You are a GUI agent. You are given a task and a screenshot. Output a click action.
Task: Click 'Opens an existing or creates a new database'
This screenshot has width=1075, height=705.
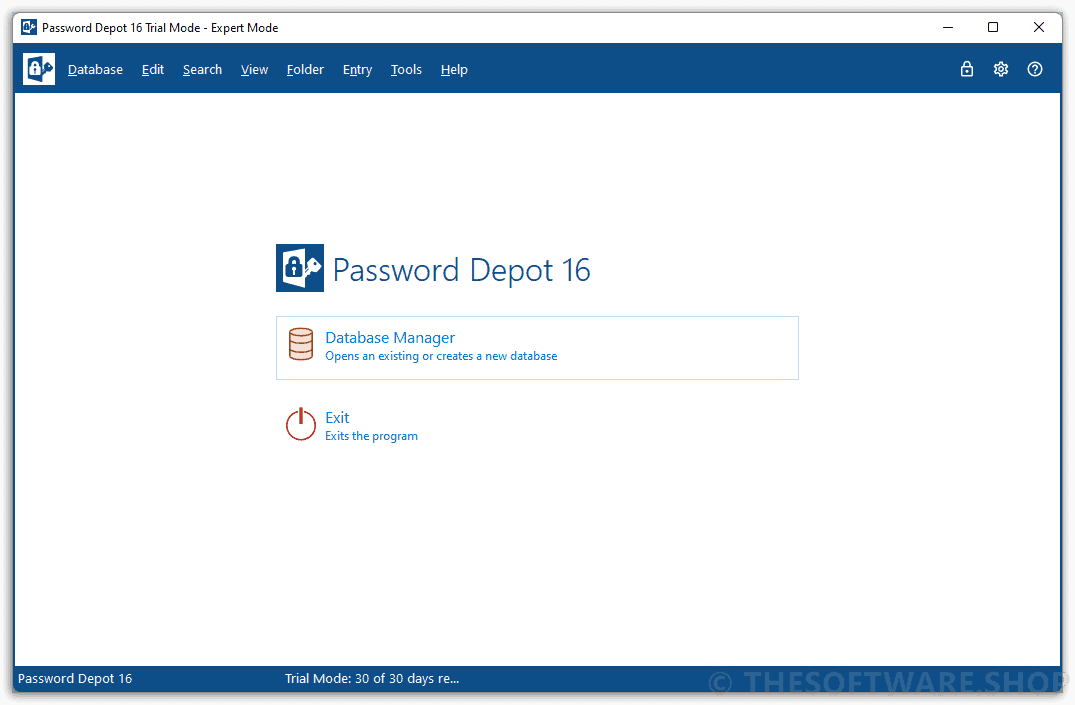[441, 356]
